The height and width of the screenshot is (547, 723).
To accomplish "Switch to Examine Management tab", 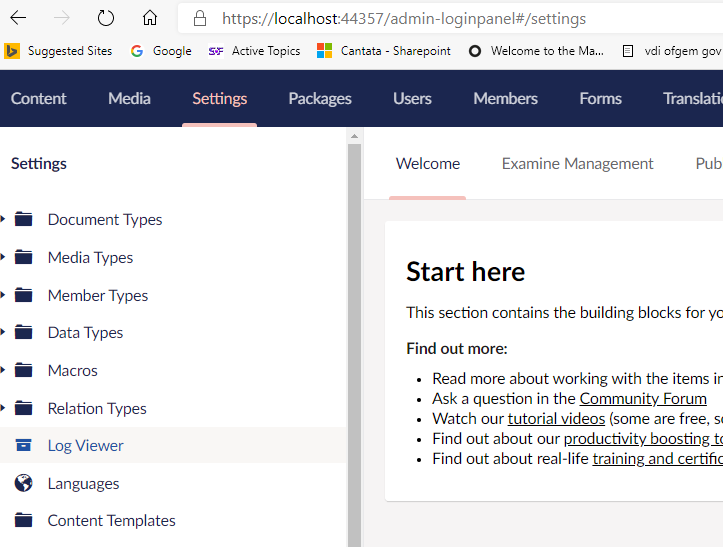I will pyautogui.click(x=577, y=163).
